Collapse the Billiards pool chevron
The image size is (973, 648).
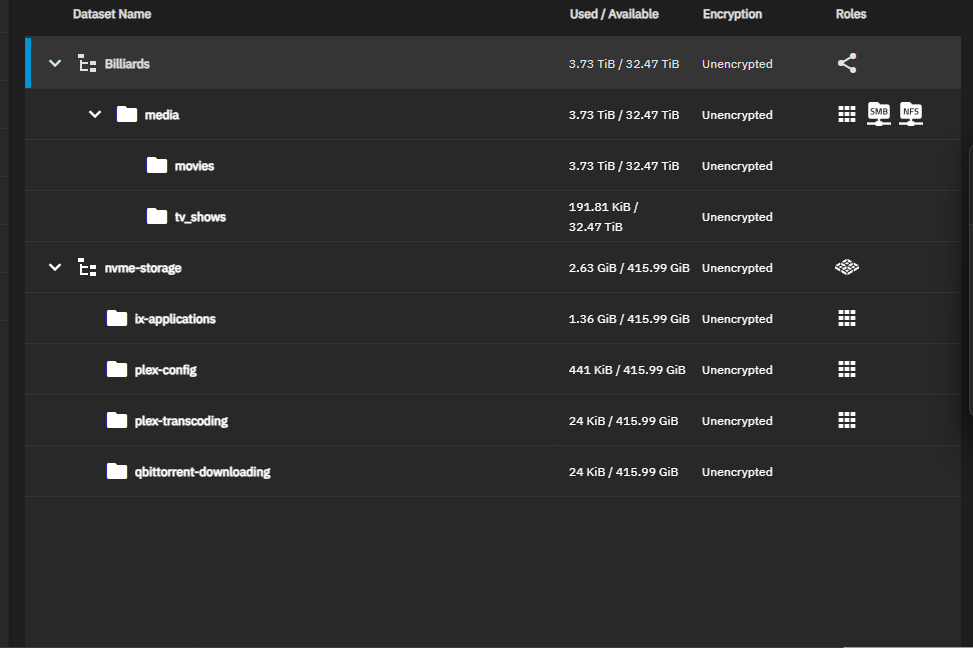pyautogui.click(x=55, y=63)
